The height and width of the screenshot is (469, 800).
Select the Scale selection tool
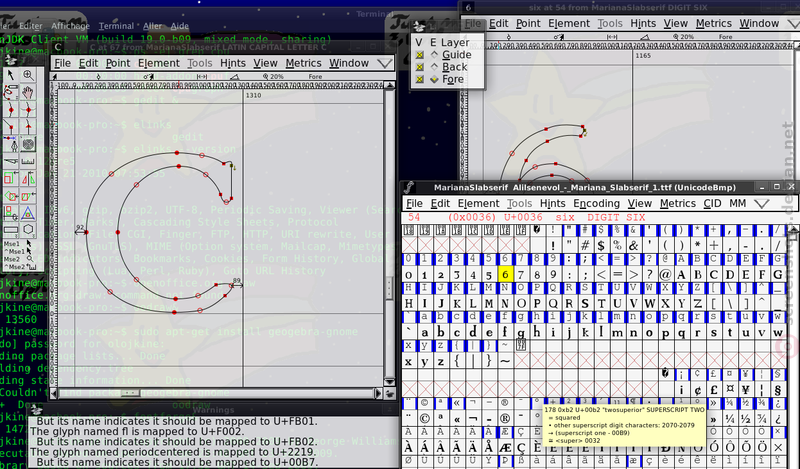pos(11,179)
